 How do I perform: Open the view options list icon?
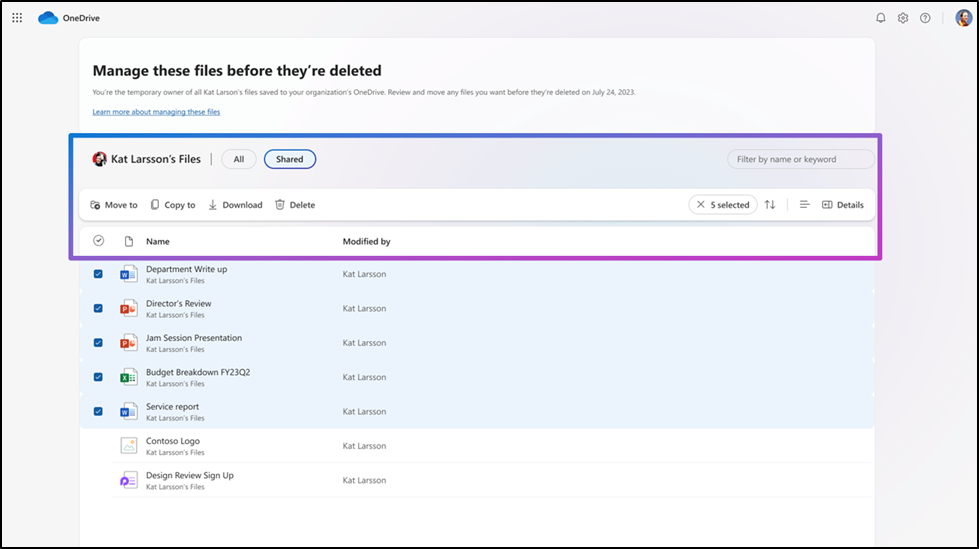[804, 205]
